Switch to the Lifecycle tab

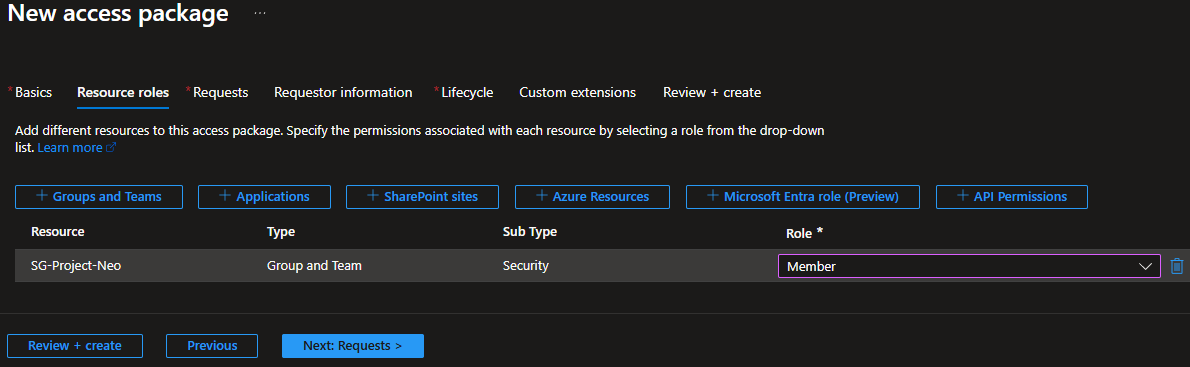pyautogui.click(x=468, y=93)
